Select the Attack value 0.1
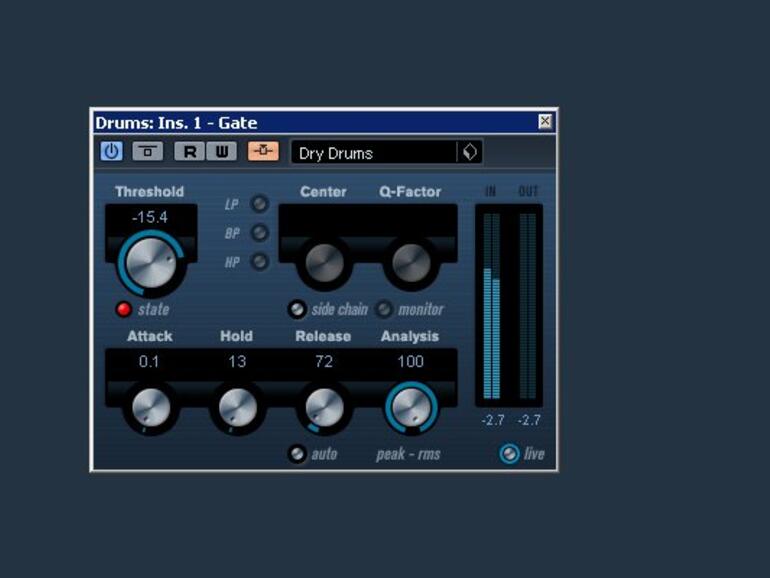Screen dimensions: 770x578 [x=149, y=362]
